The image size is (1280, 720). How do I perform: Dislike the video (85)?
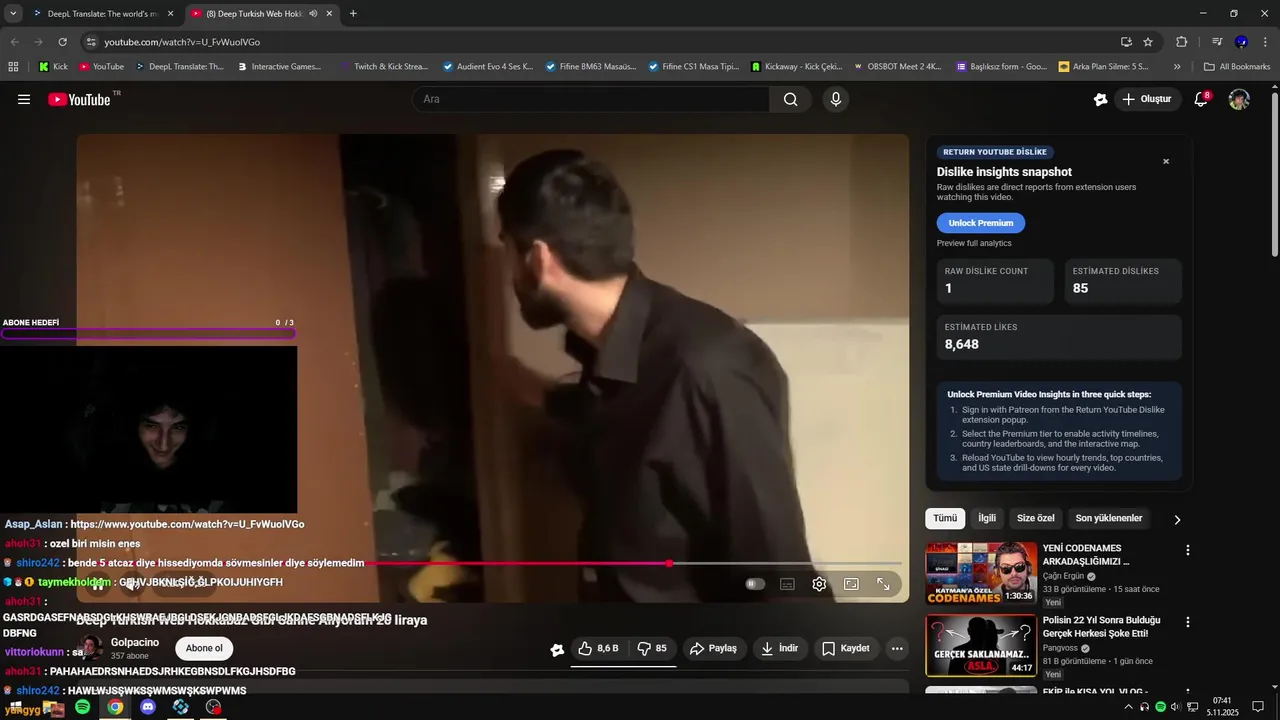click(652, 648)
